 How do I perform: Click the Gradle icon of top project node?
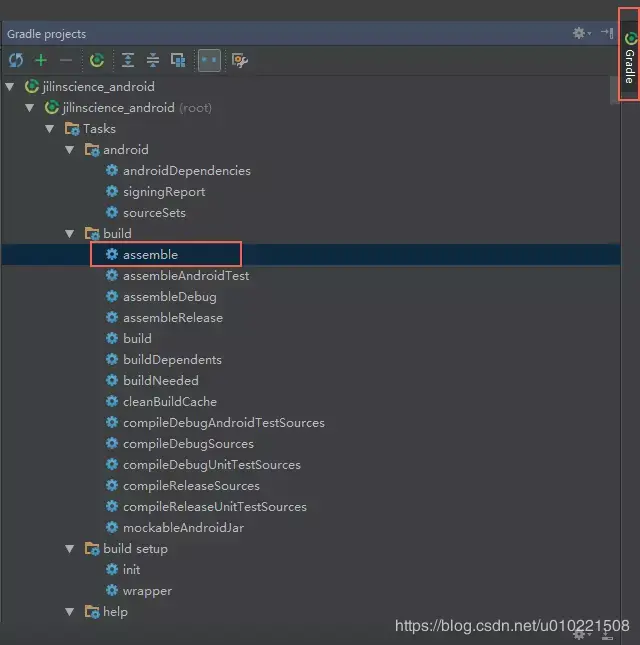[x=32, y=86]
